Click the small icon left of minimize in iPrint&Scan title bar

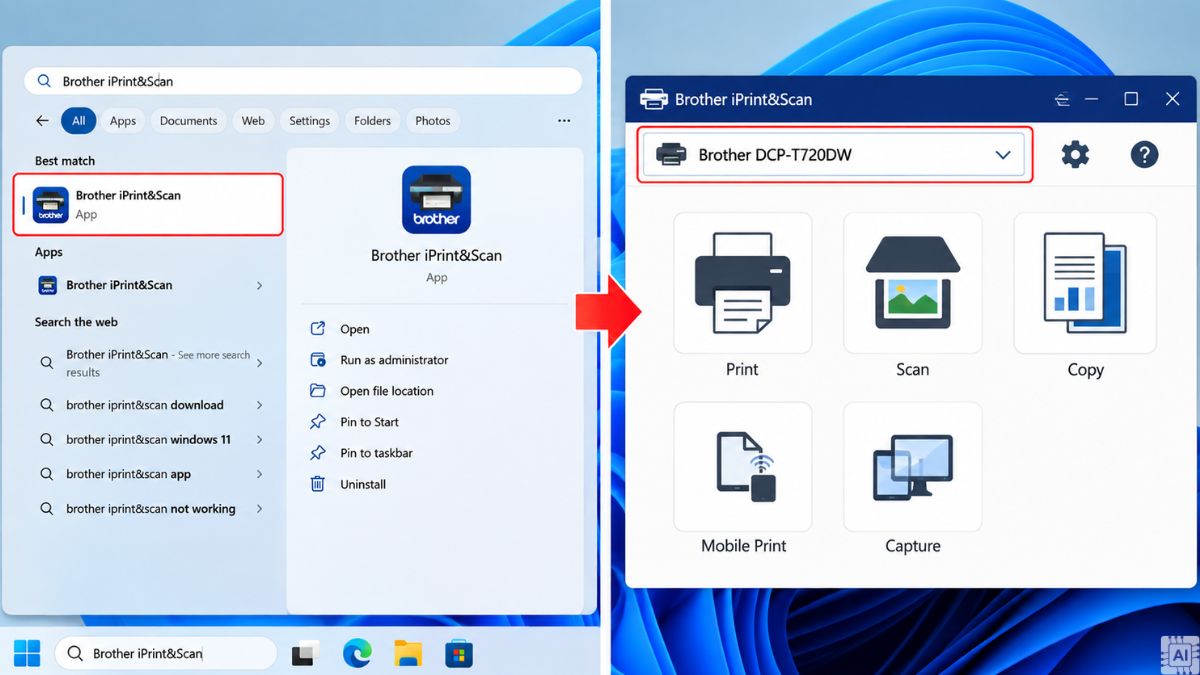click(x=1062, y=99)
